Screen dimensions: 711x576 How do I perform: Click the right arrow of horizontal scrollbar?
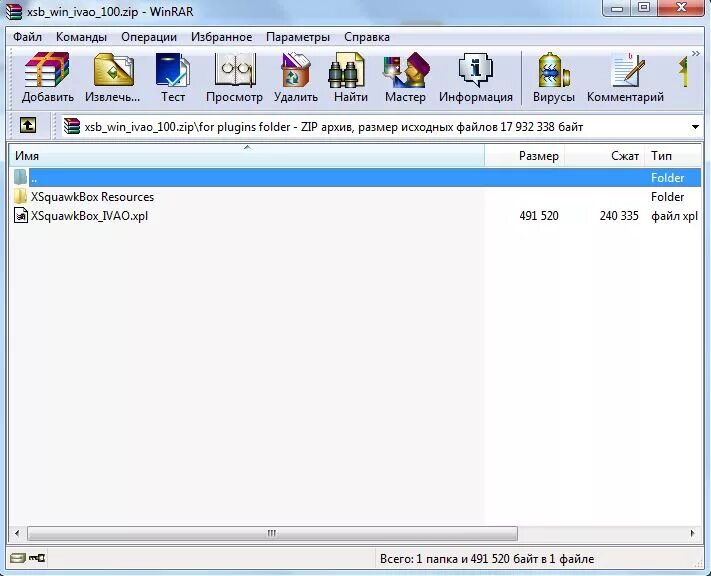coord(692,533)
